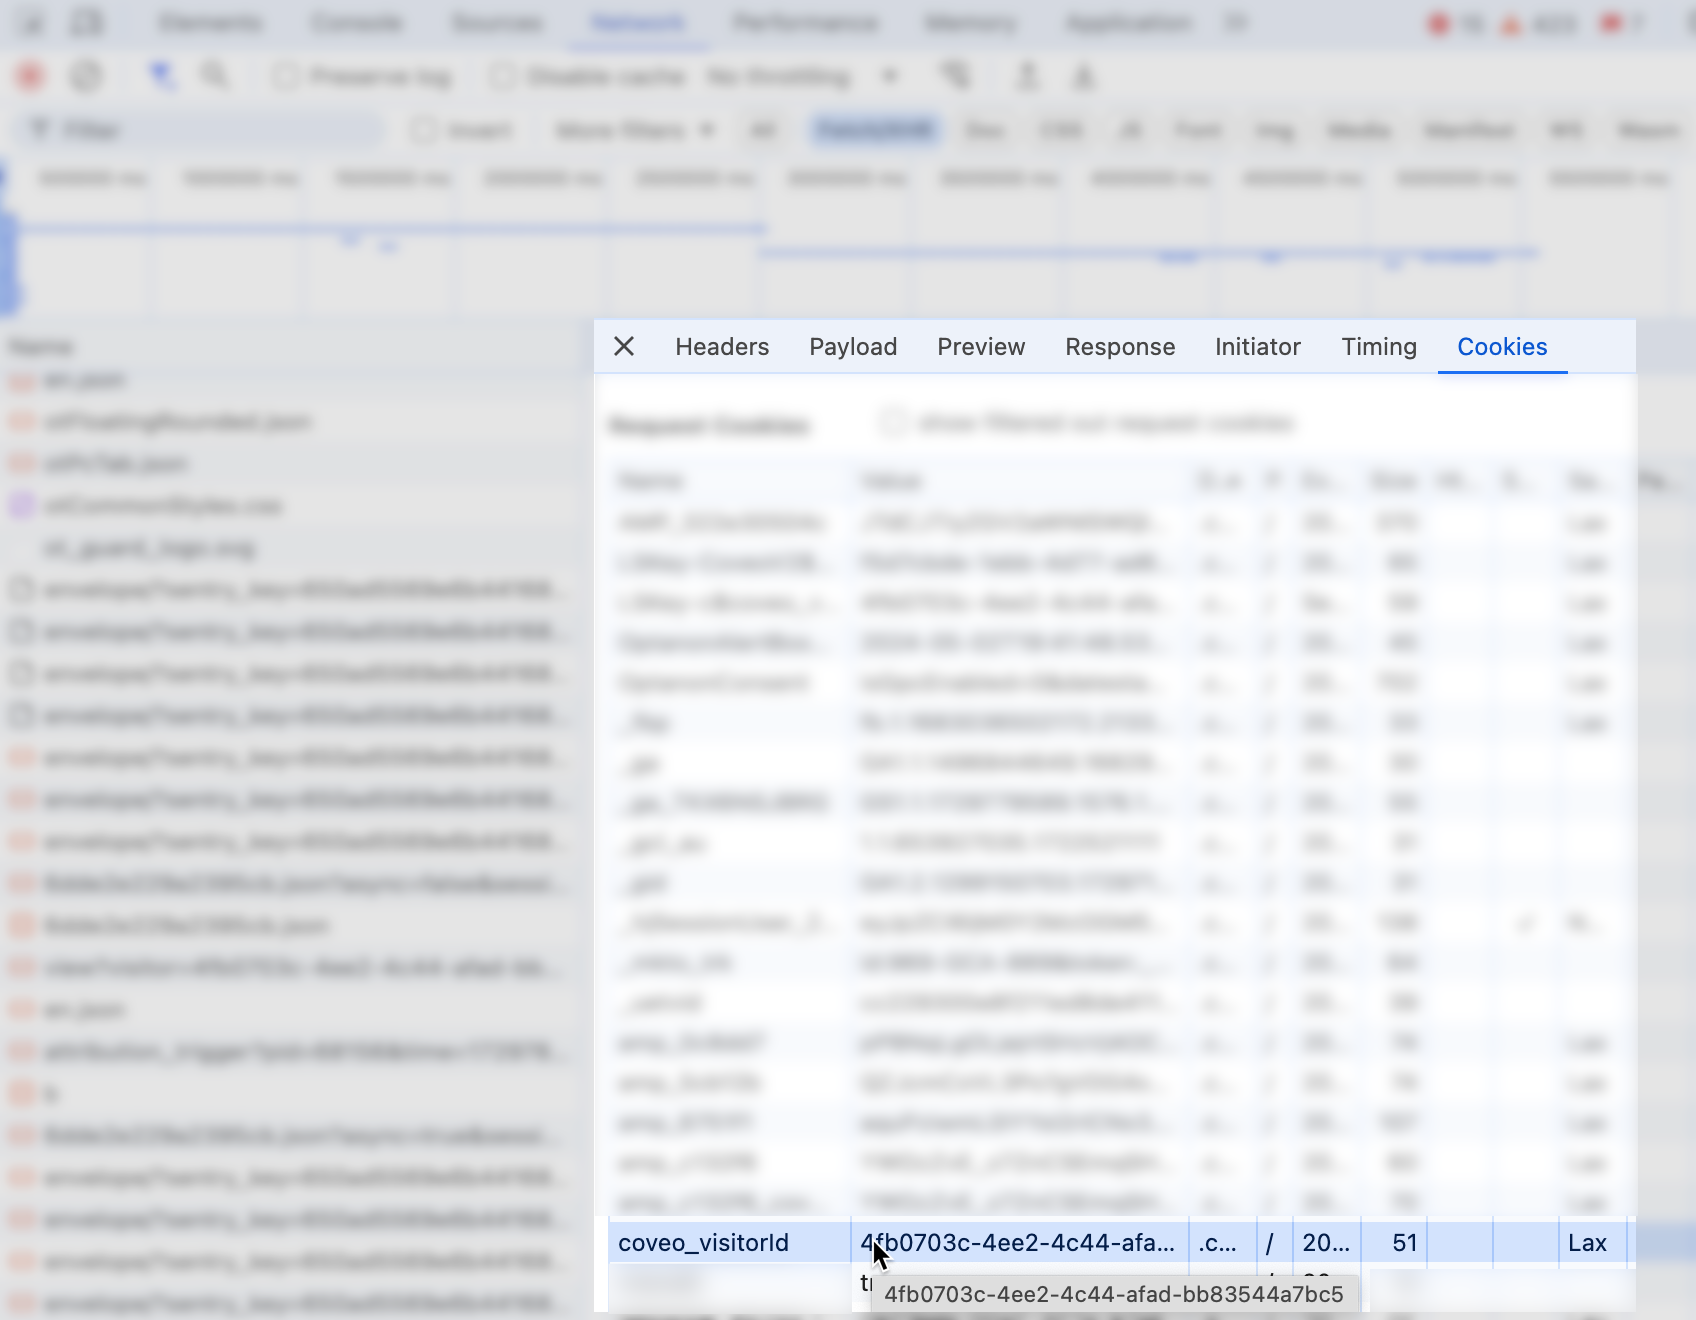Activate the inspect element picker icon
The image size is (1696, 1320).
(33, 23)
